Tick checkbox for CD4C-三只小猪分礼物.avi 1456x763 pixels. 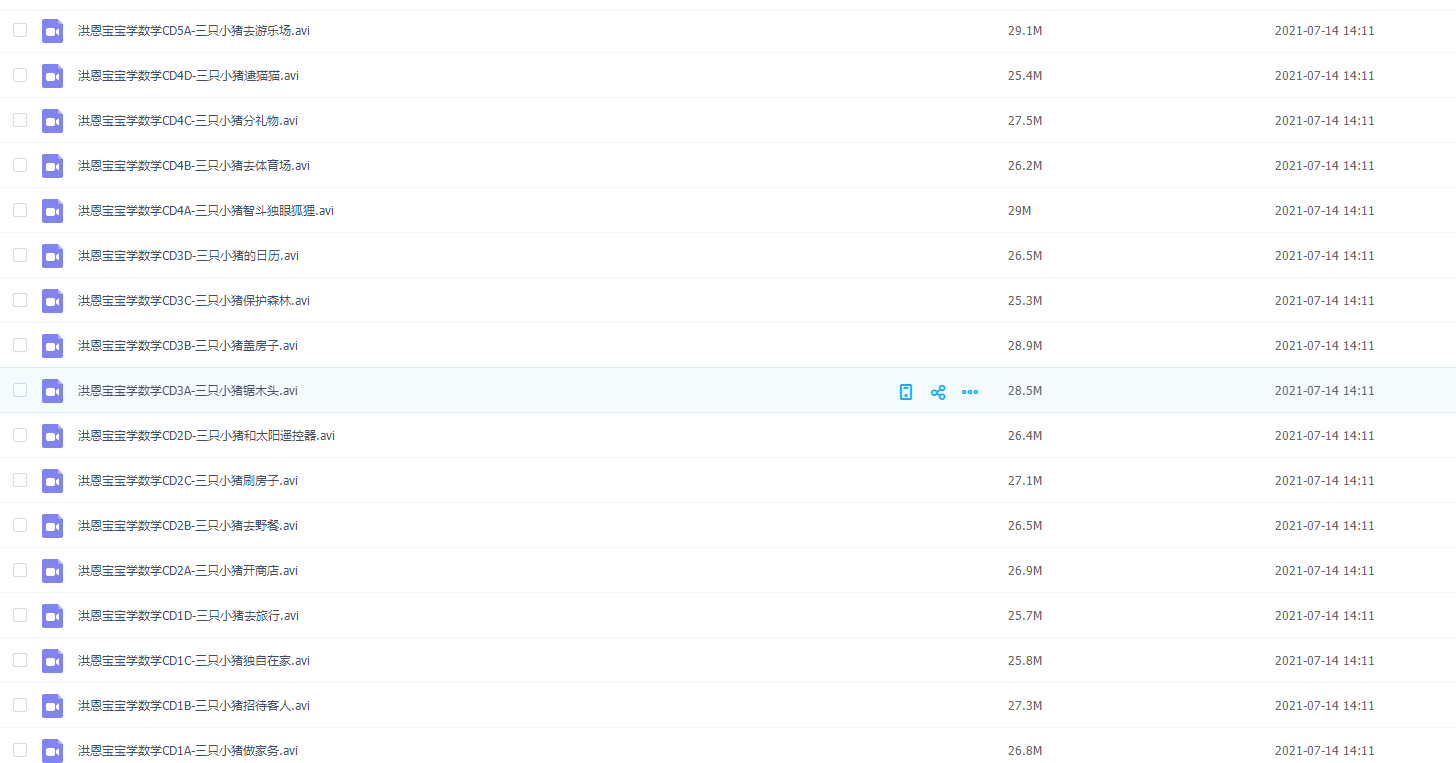click(x=20, y=120)
